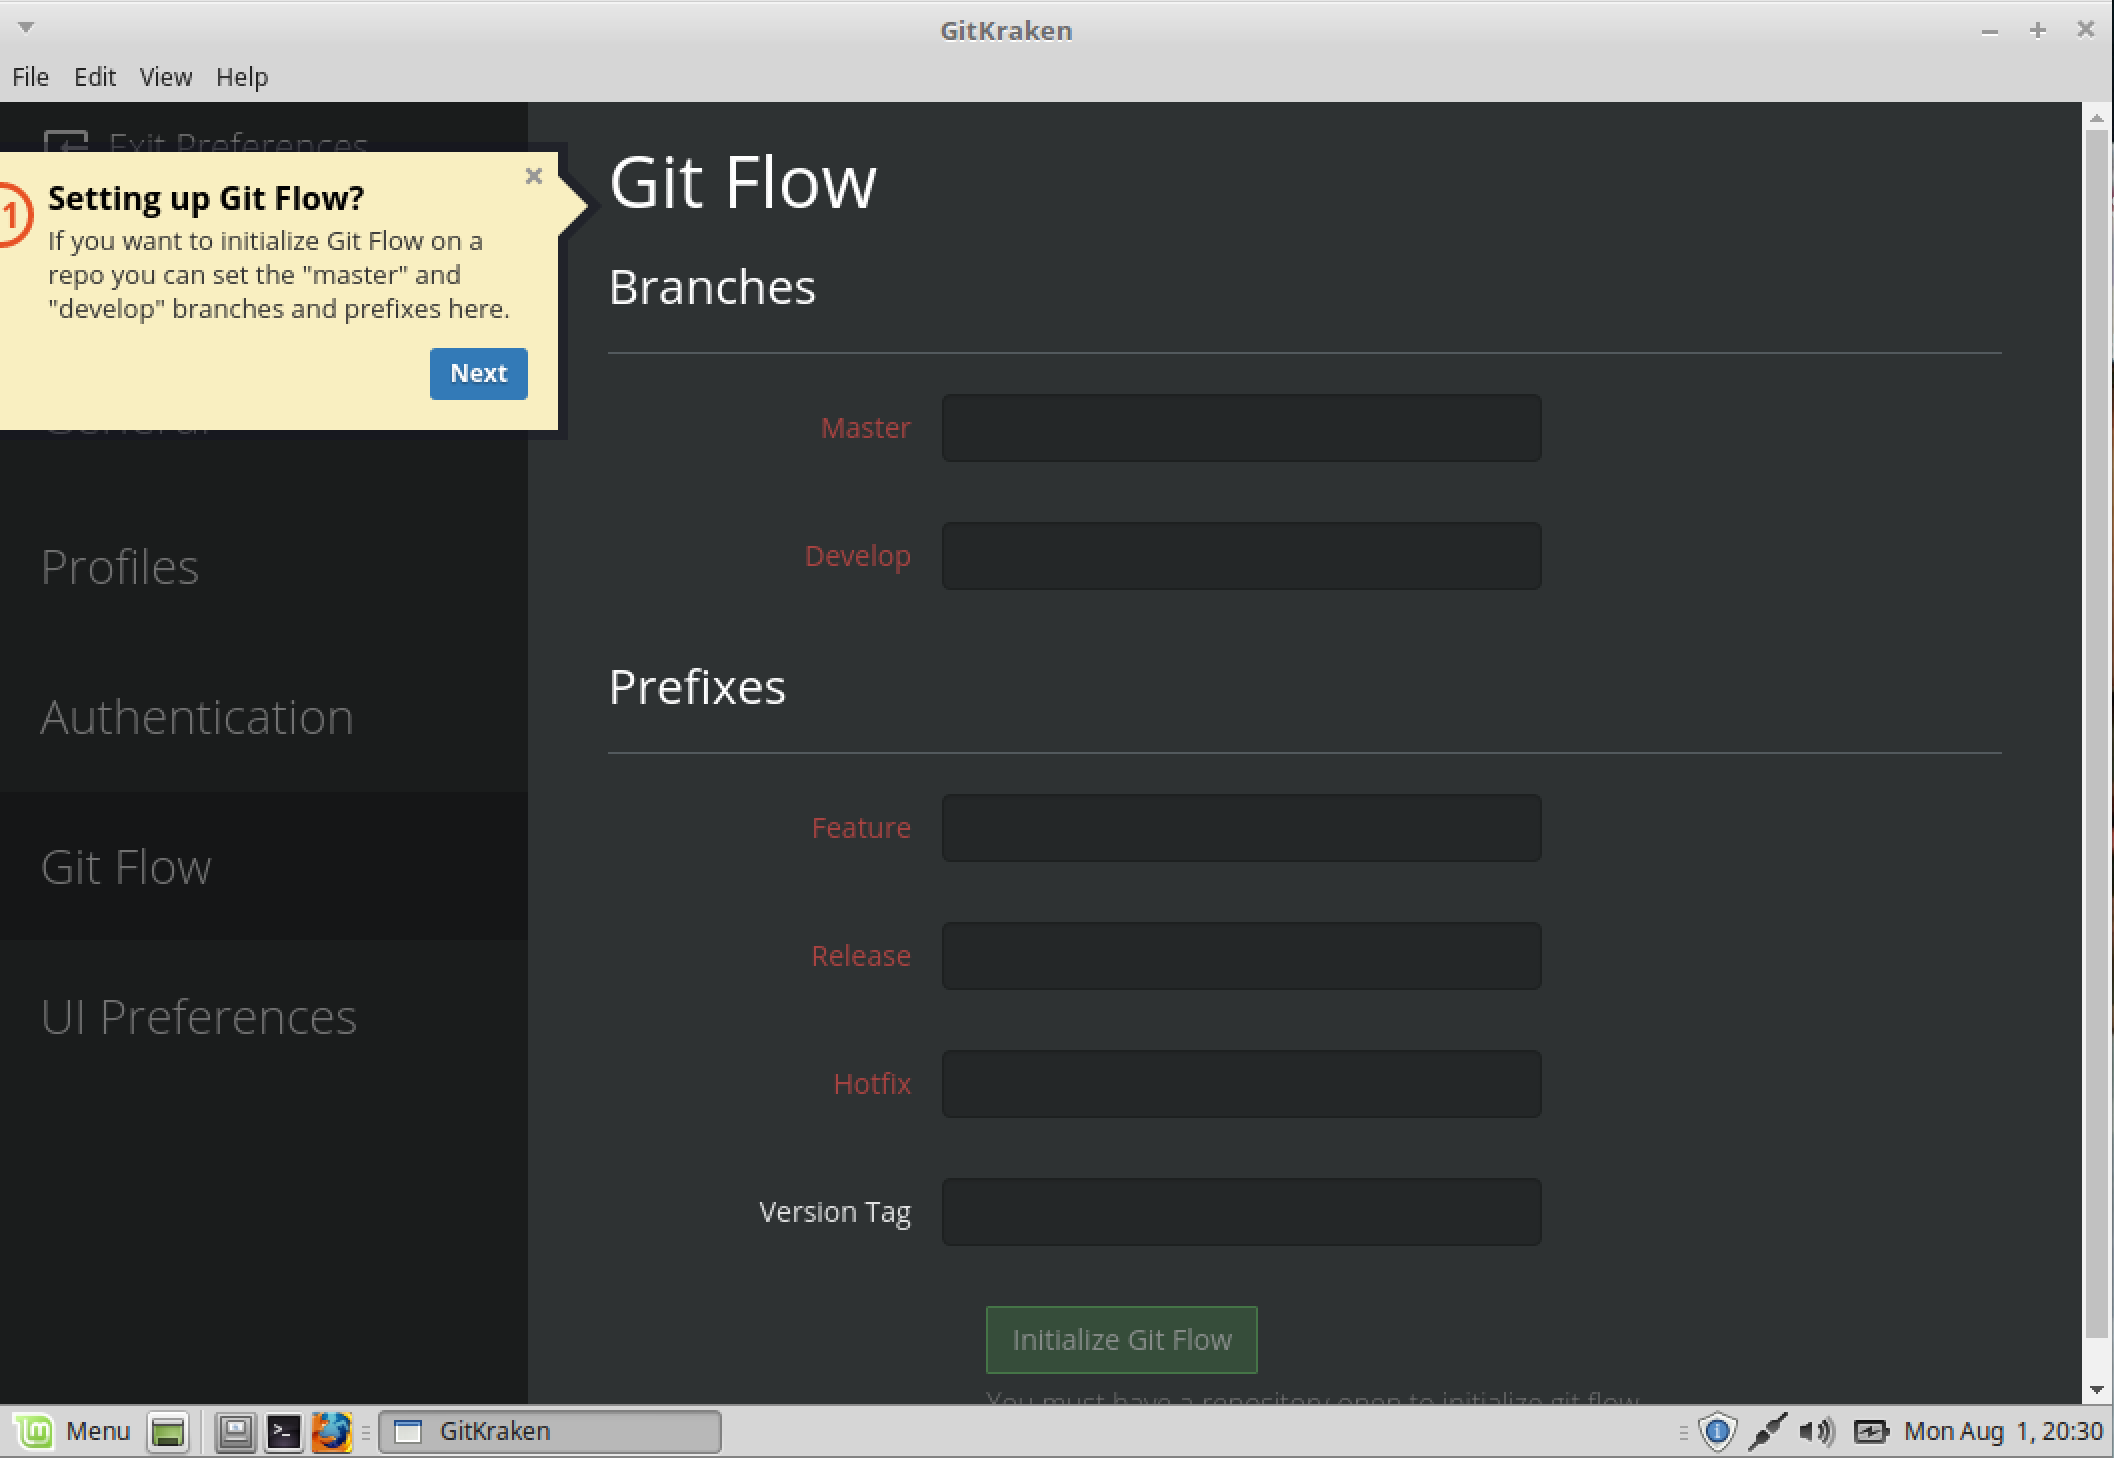Click the clock showing Mon Aug 1
Viewport: 2114px width, 1458px height.
[x=2002, y=1432]
